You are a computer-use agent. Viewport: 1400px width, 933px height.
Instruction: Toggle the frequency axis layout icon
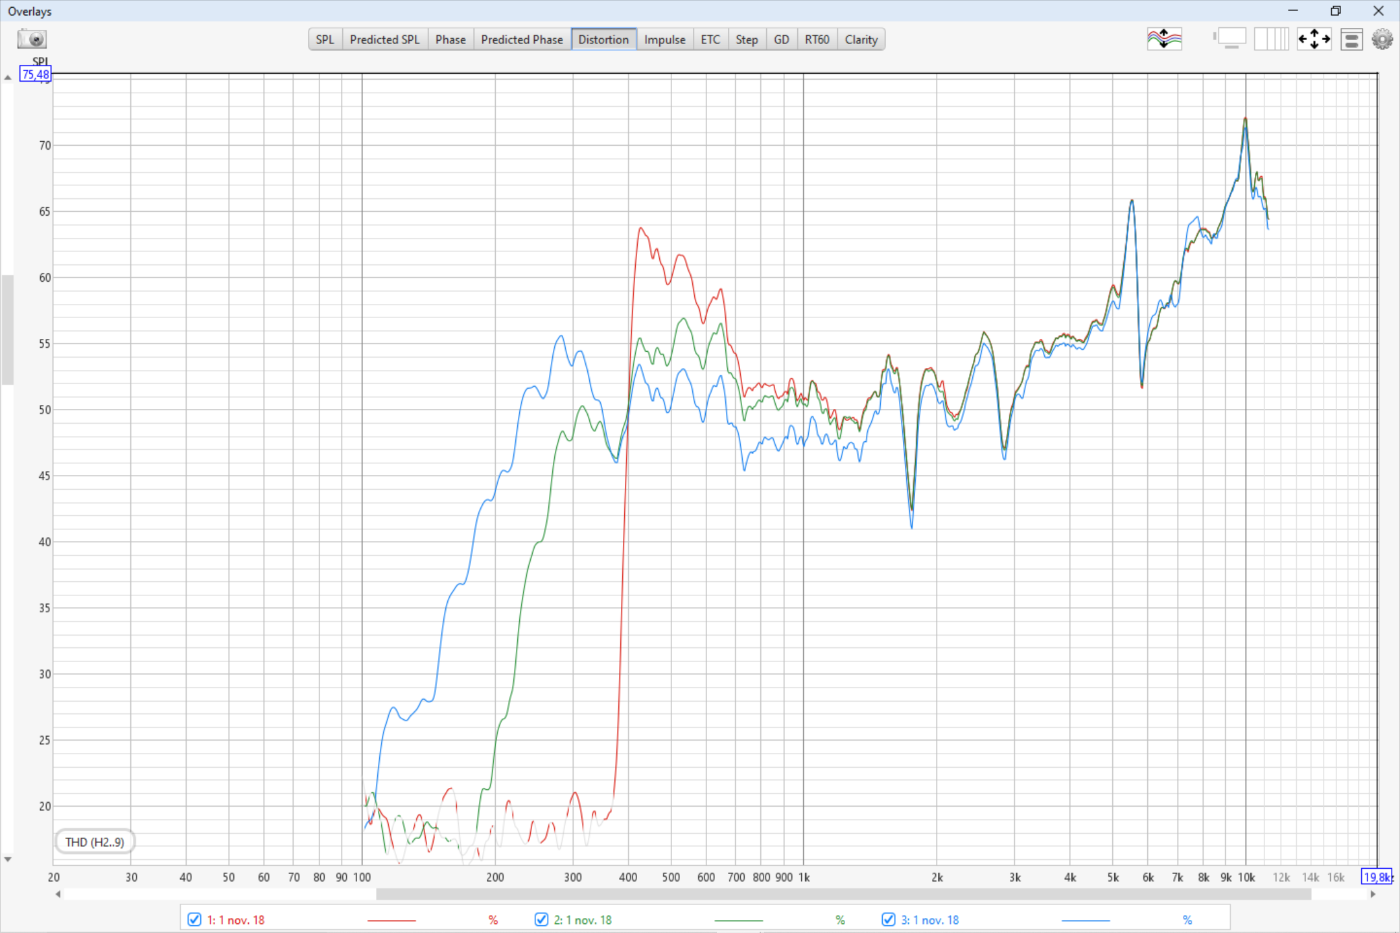coord(1271,39)
